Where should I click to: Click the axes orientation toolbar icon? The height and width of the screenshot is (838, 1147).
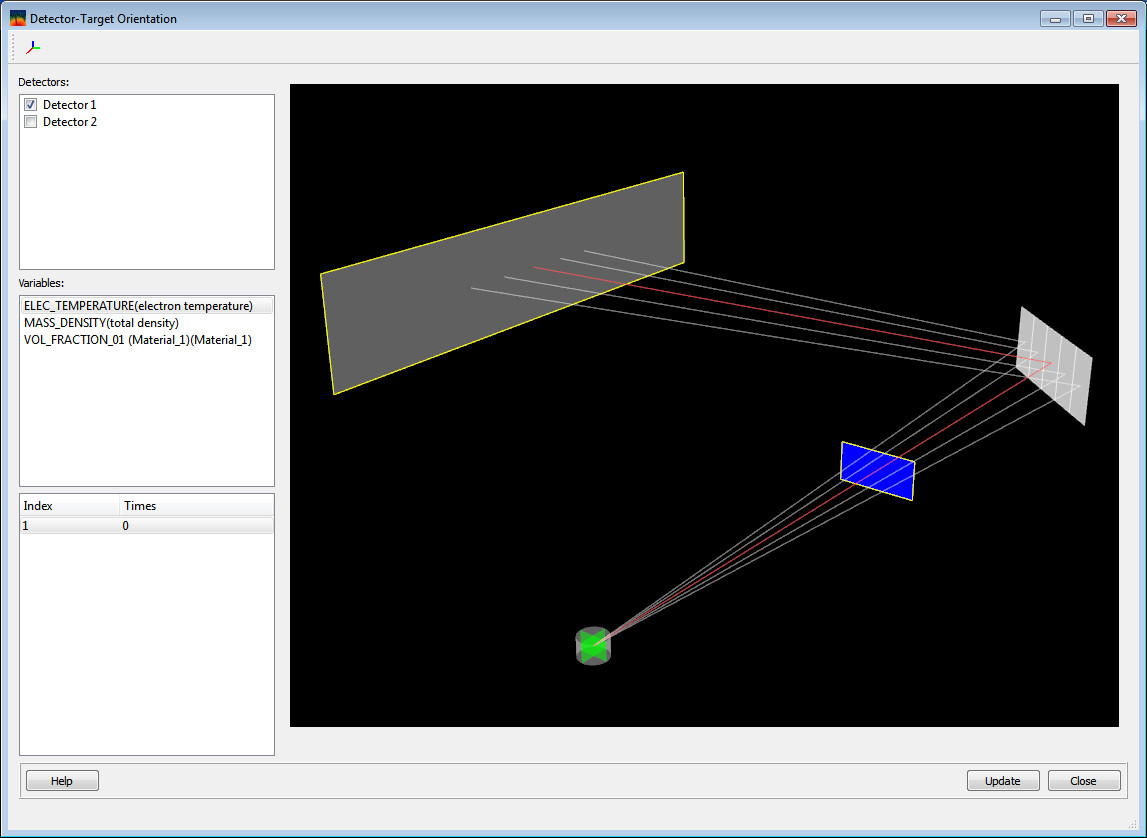pos(33,47)
